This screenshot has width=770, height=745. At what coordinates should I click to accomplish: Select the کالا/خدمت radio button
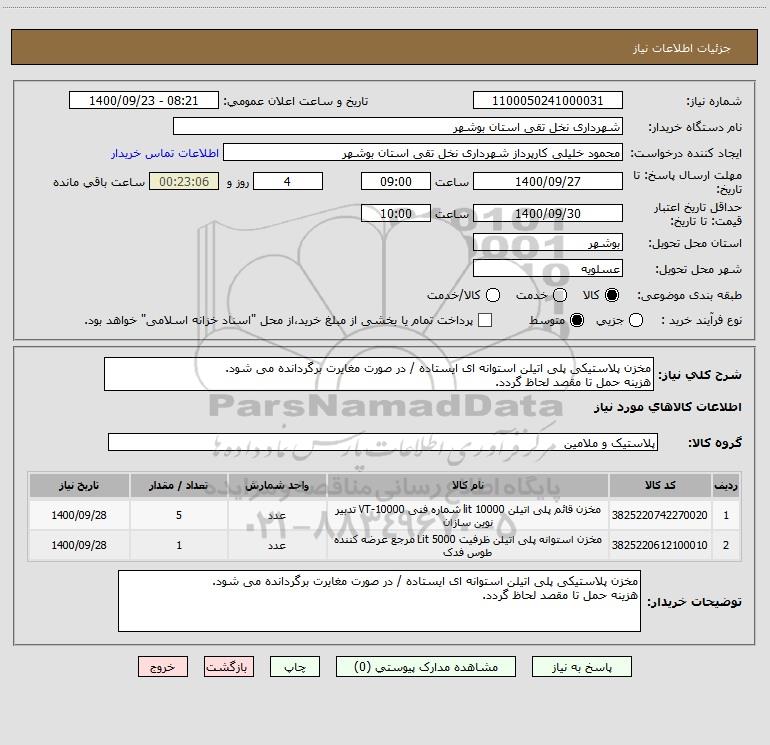click(x=493, y=295)
